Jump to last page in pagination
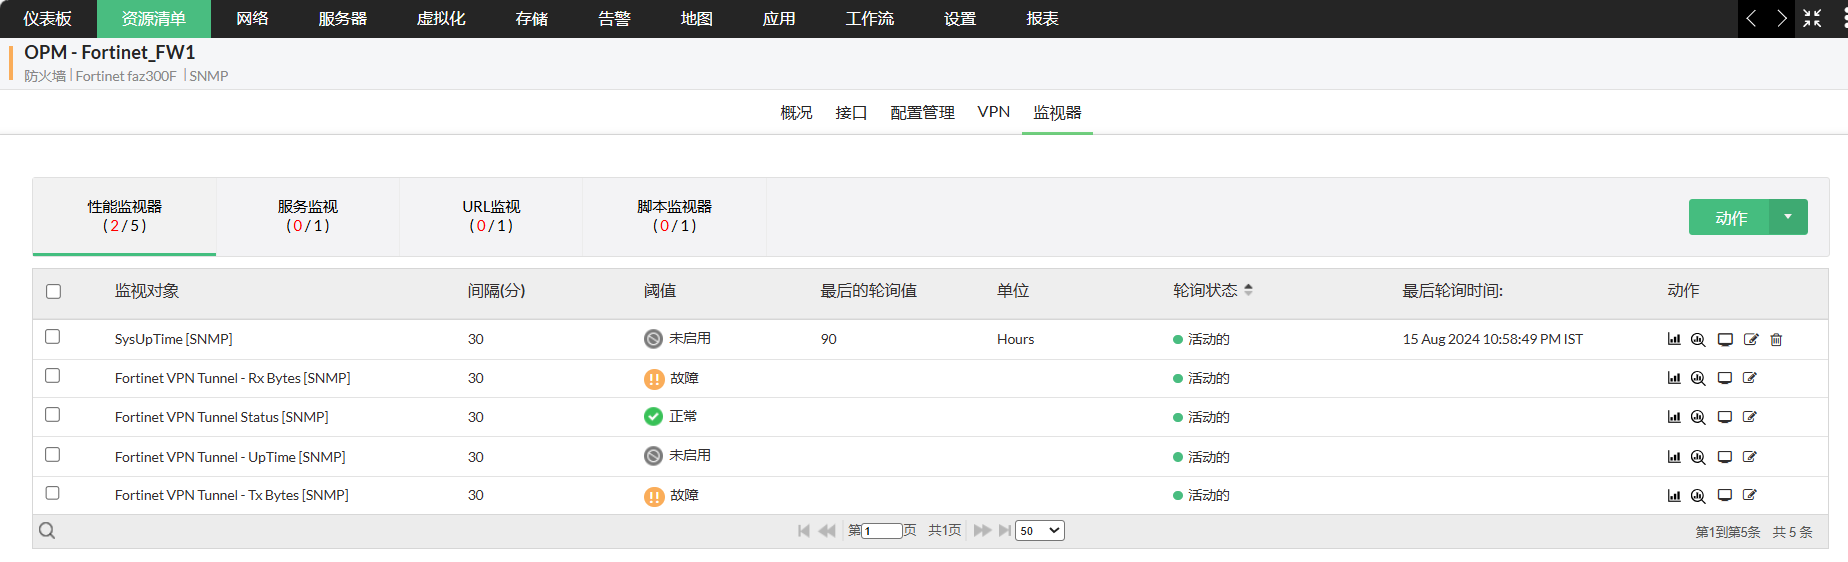 [x=1004, y=531]
